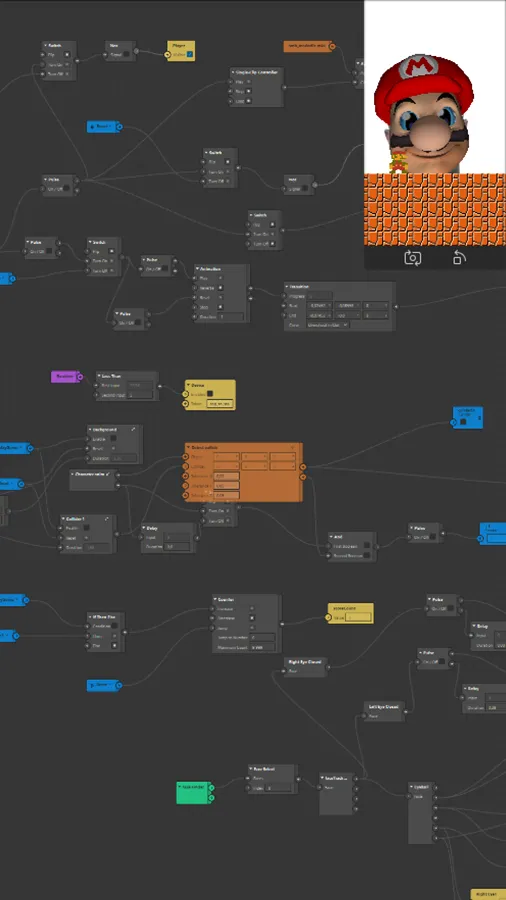The height and width of the screenshot is (900, 506).
Task: Collapse the And node header triangle
Action: click(332, 537)
